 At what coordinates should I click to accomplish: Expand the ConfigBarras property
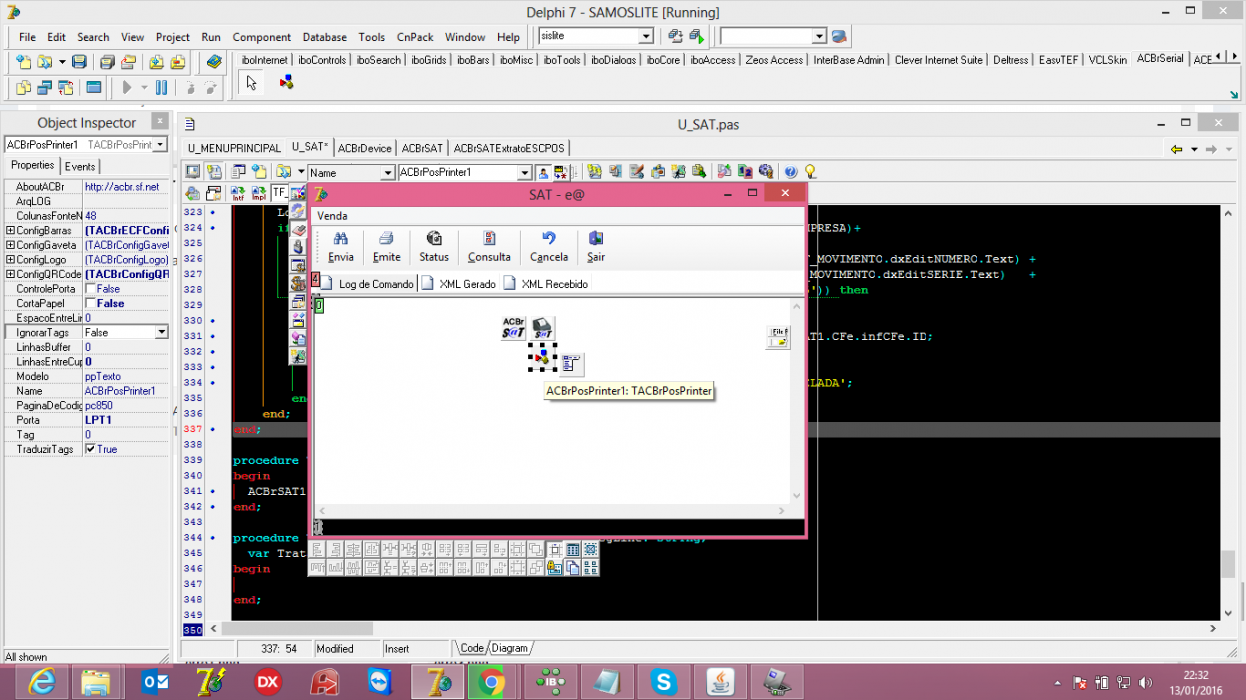(x=10, y=231)
